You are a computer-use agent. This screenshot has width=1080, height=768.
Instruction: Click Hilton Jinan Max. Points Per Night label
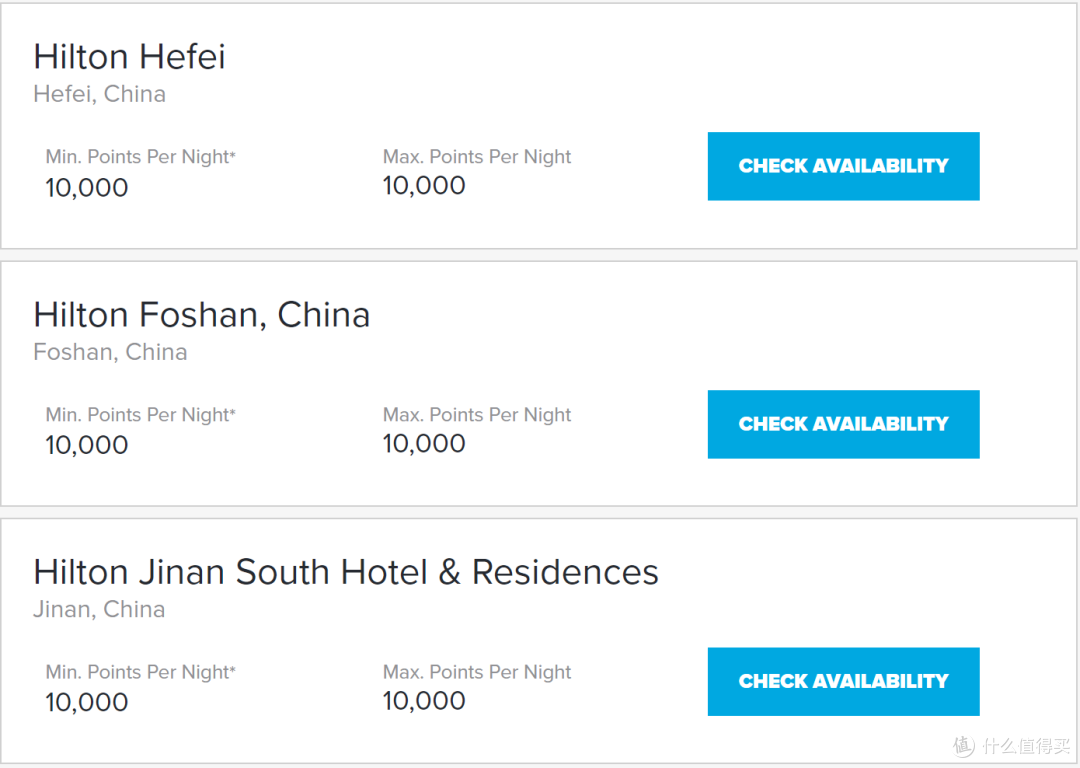(x=477, y=672)
